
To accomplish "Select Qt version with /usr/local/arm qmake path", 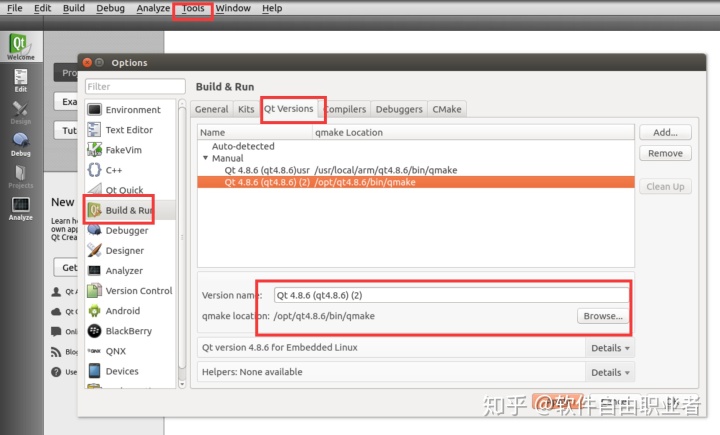I will 416,170.
